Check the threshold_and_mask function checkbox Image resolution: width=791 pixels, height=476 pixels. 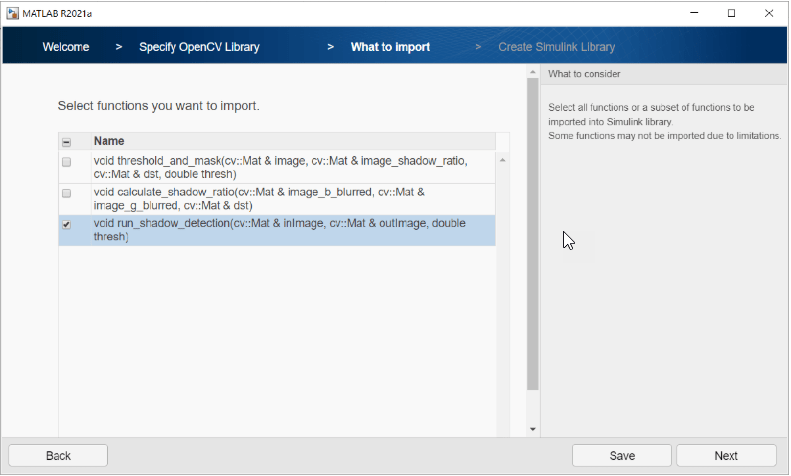(66, 162)
